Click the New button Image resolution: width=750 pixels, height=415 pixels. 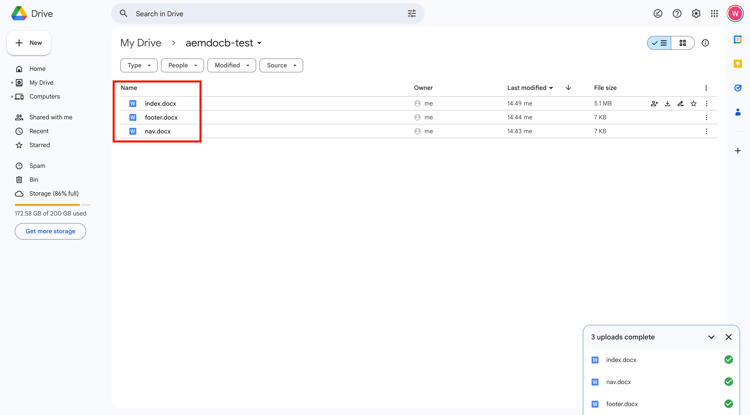[29, 43]
